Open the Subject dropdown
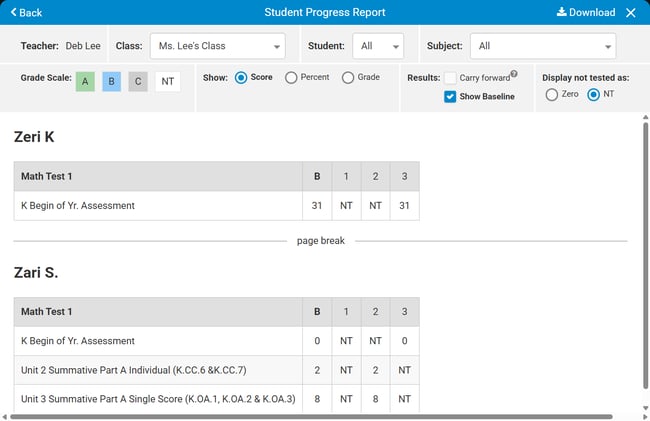The width and height of the screenshot is (650, 421). pos(544,46)
